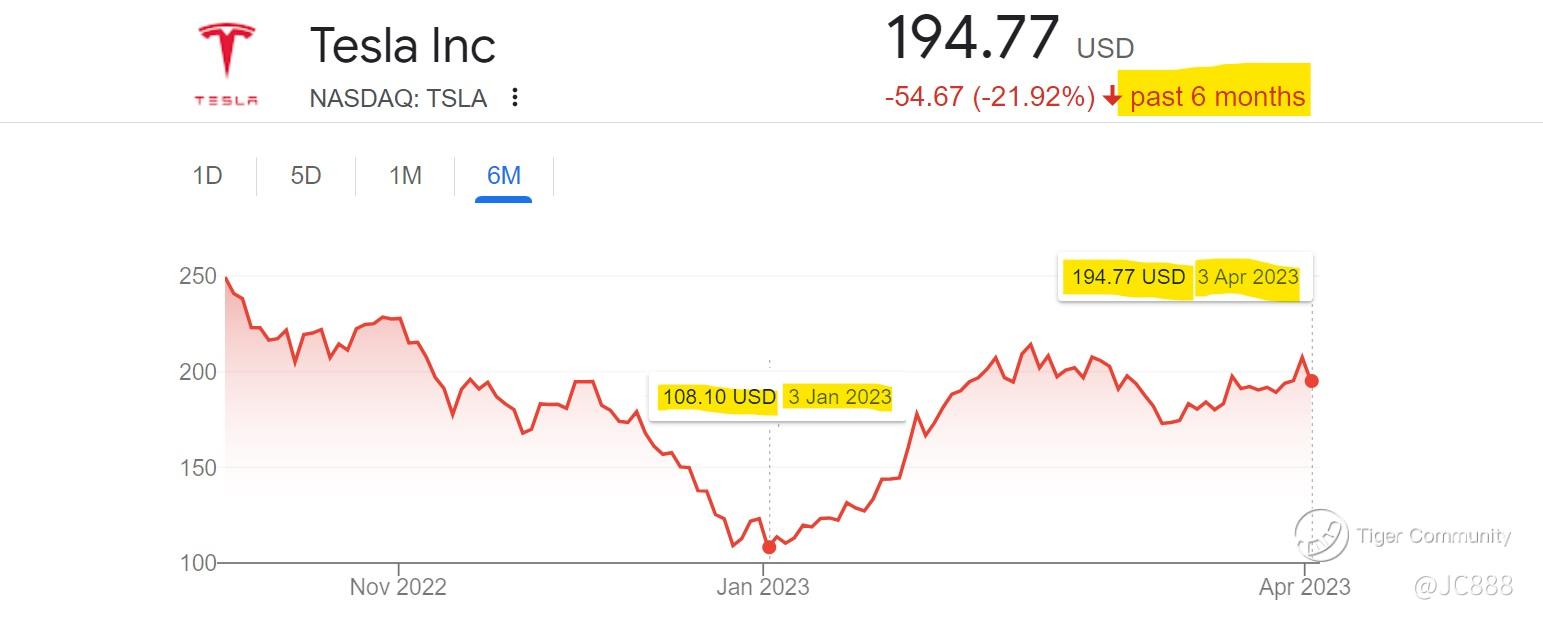
Task: Click the NASDAQ: TSLA ticker label
Action: click(x=398, y=98)
